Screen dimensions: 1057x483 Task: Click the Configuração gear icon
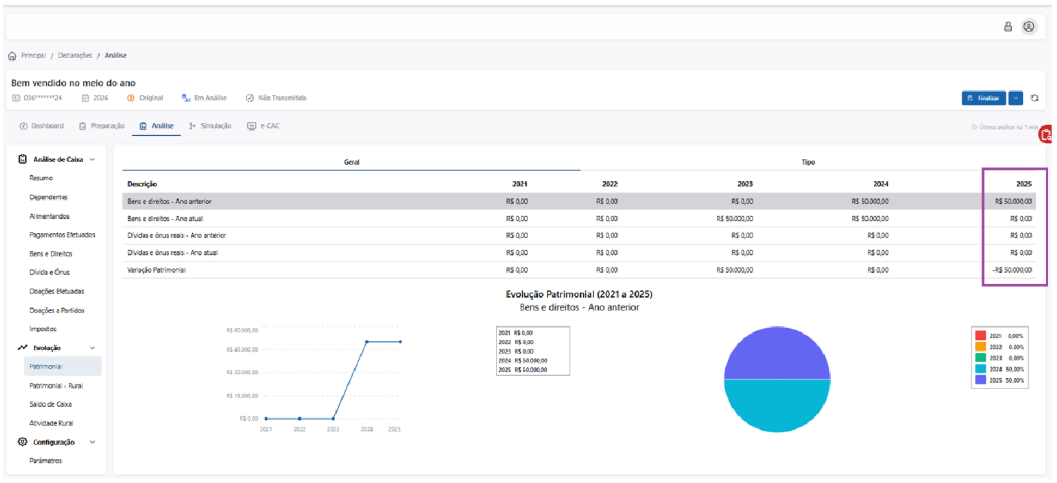pos(22,442)
